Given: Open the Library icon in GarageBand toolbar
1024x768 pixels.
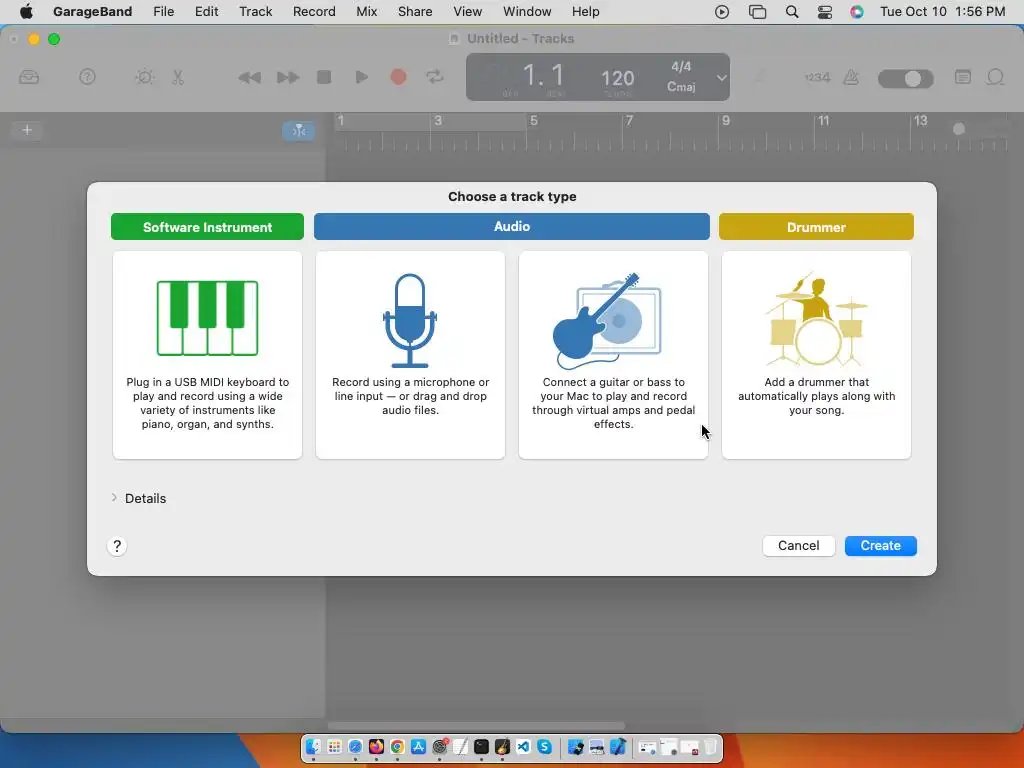Looking at the screenshot, I should 29,77.
